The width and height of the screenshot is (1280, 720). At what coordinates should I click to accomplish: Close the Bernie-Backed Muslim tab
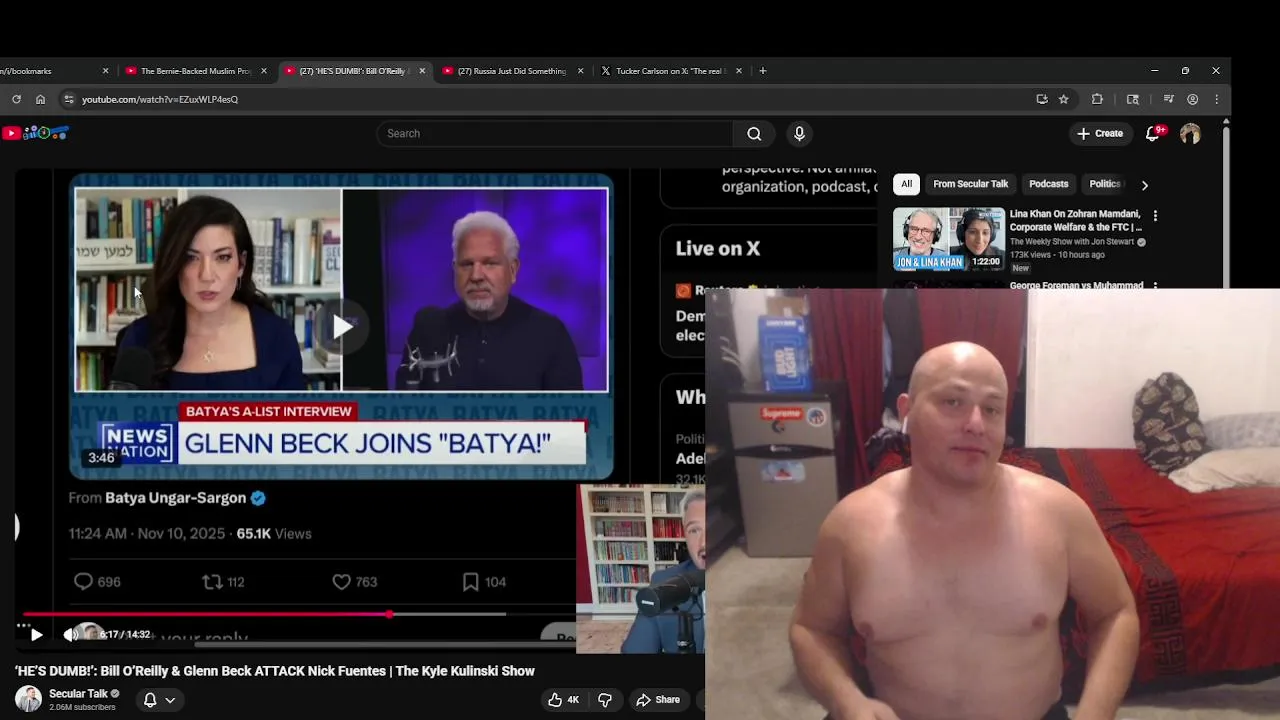point(264,71)
